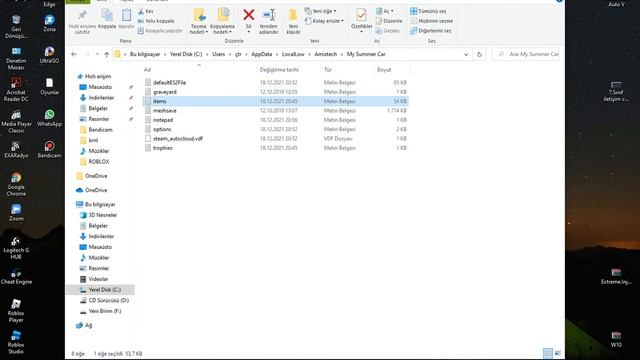Open Bandicam folder in navigation pane
Screen dimensions: 640x360
100,130
